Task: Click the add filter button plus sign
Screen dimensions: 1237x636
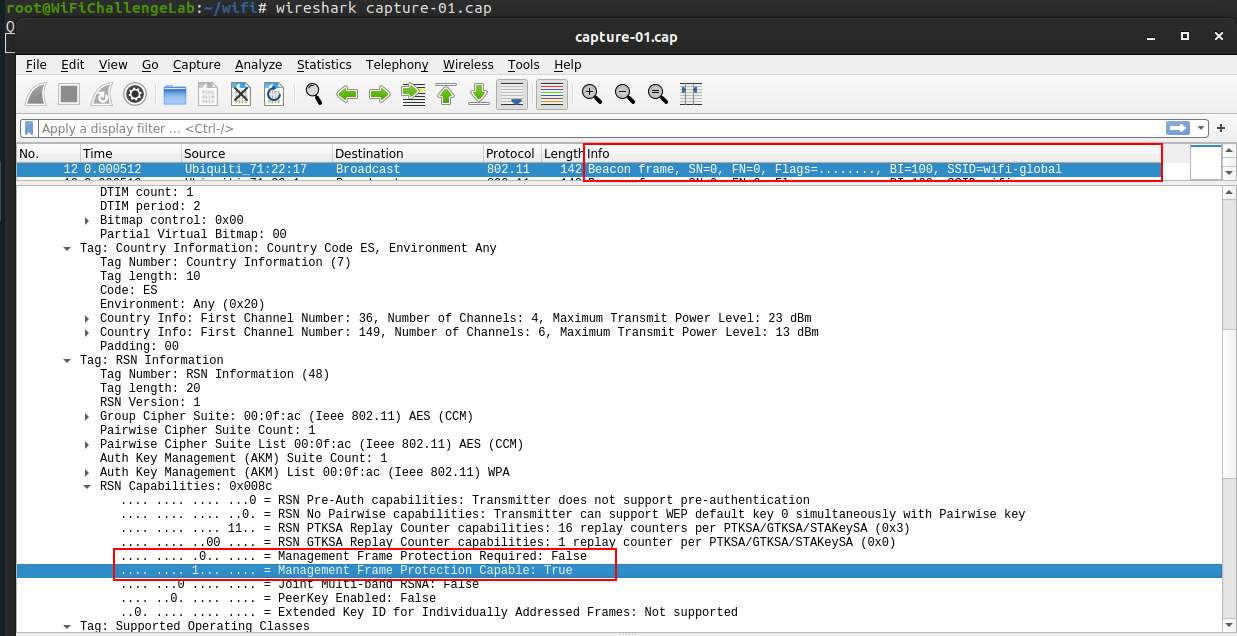Action: [1220, 128]
